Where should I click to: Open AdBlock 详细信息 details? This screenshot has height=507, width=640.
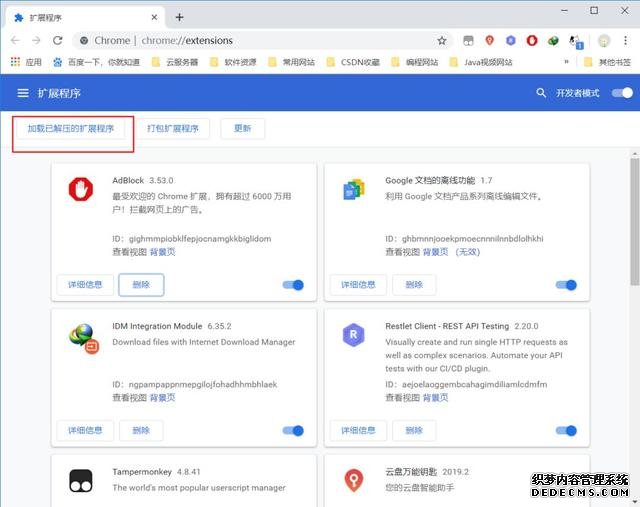85,285
